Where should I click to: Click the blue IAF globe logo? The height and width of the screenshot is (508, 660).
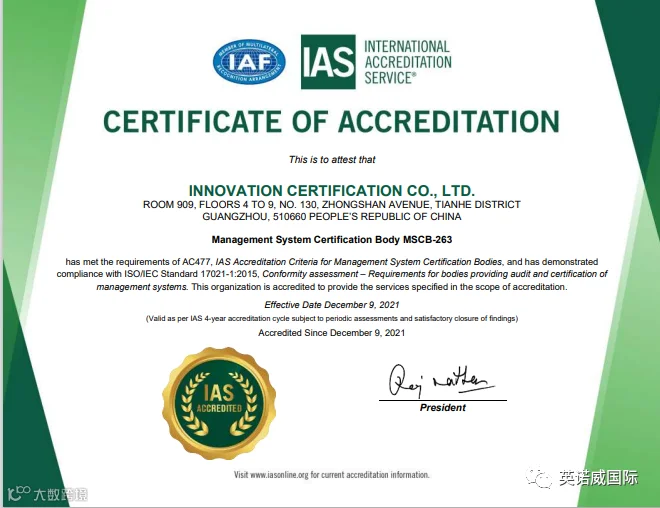click(x=249, y=62)
